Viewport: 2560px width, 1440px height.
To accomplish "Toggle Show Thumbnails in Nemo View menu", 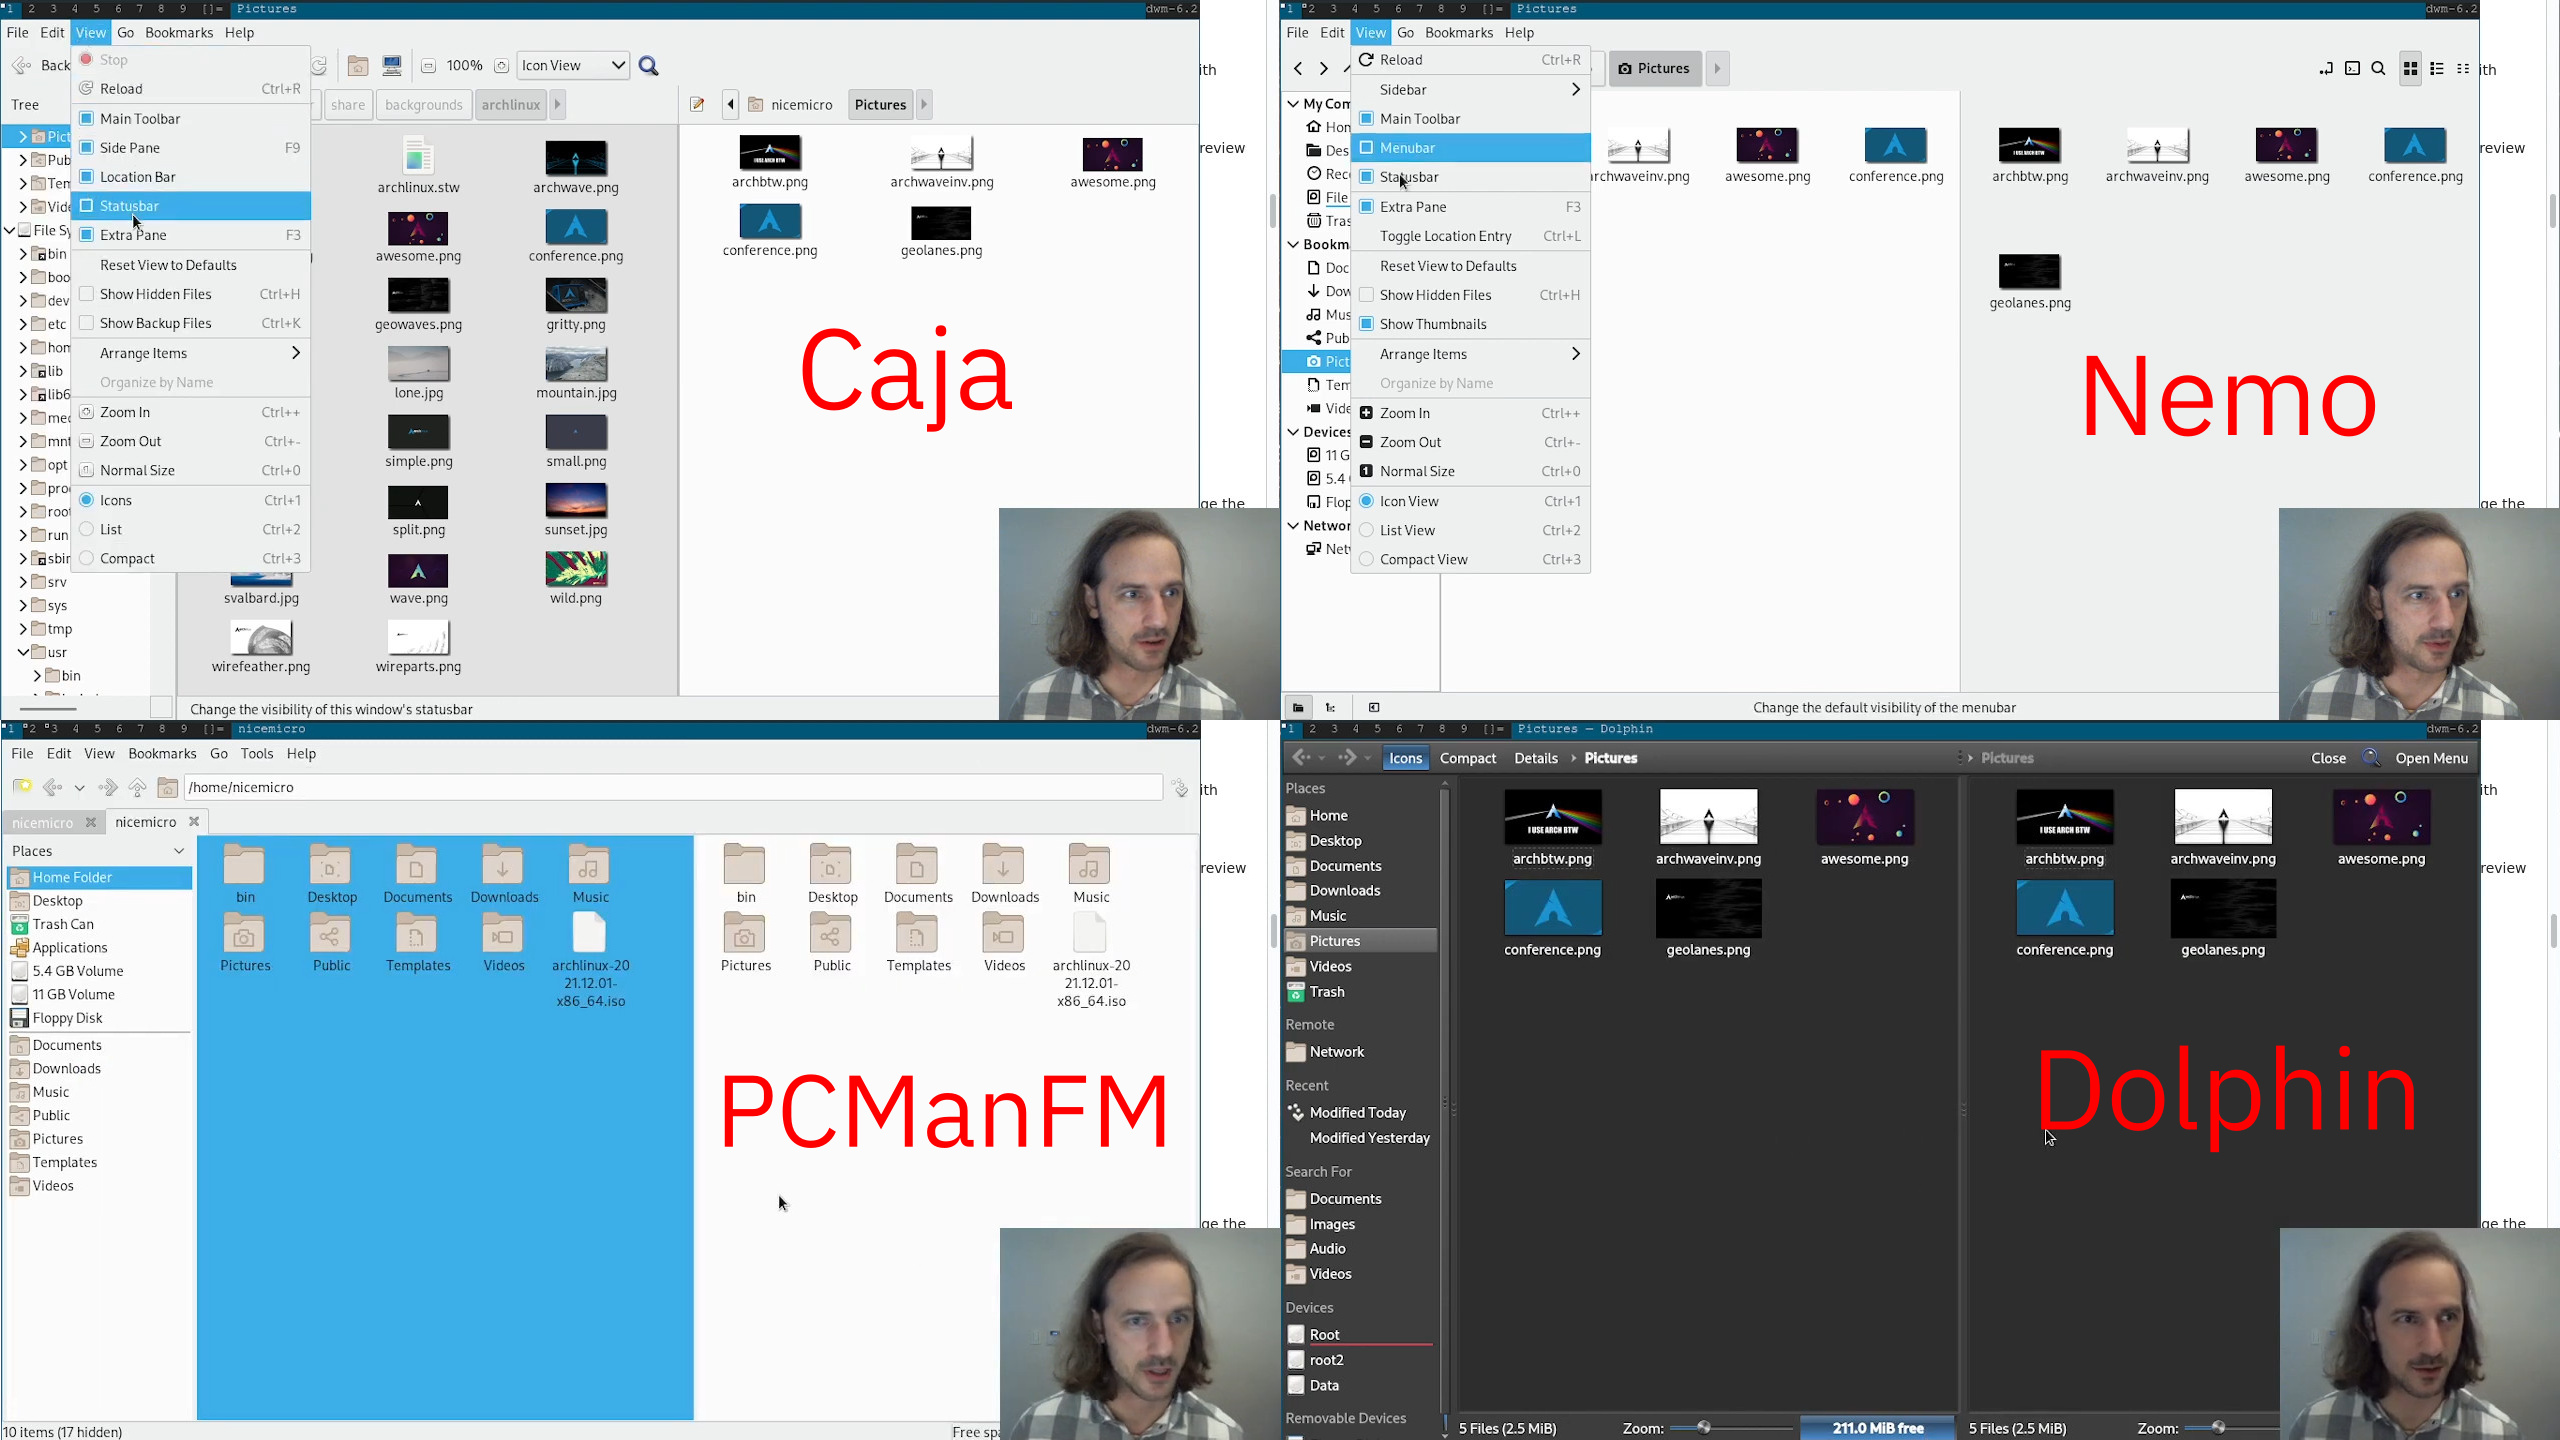I will (1367, 324).
